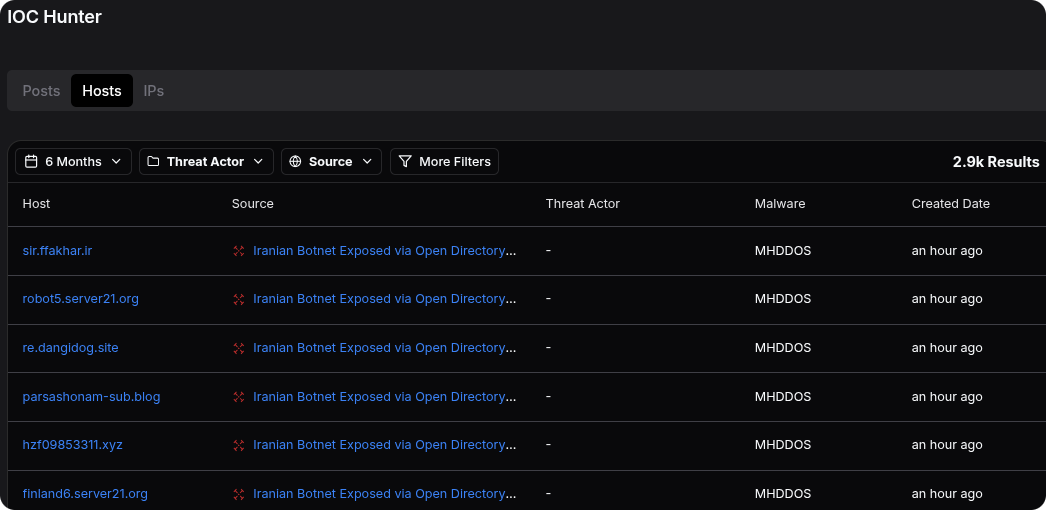Click the red source icon in robot5.server21.org row
This screenshot has height=510, width=1046.
[239, 299]
